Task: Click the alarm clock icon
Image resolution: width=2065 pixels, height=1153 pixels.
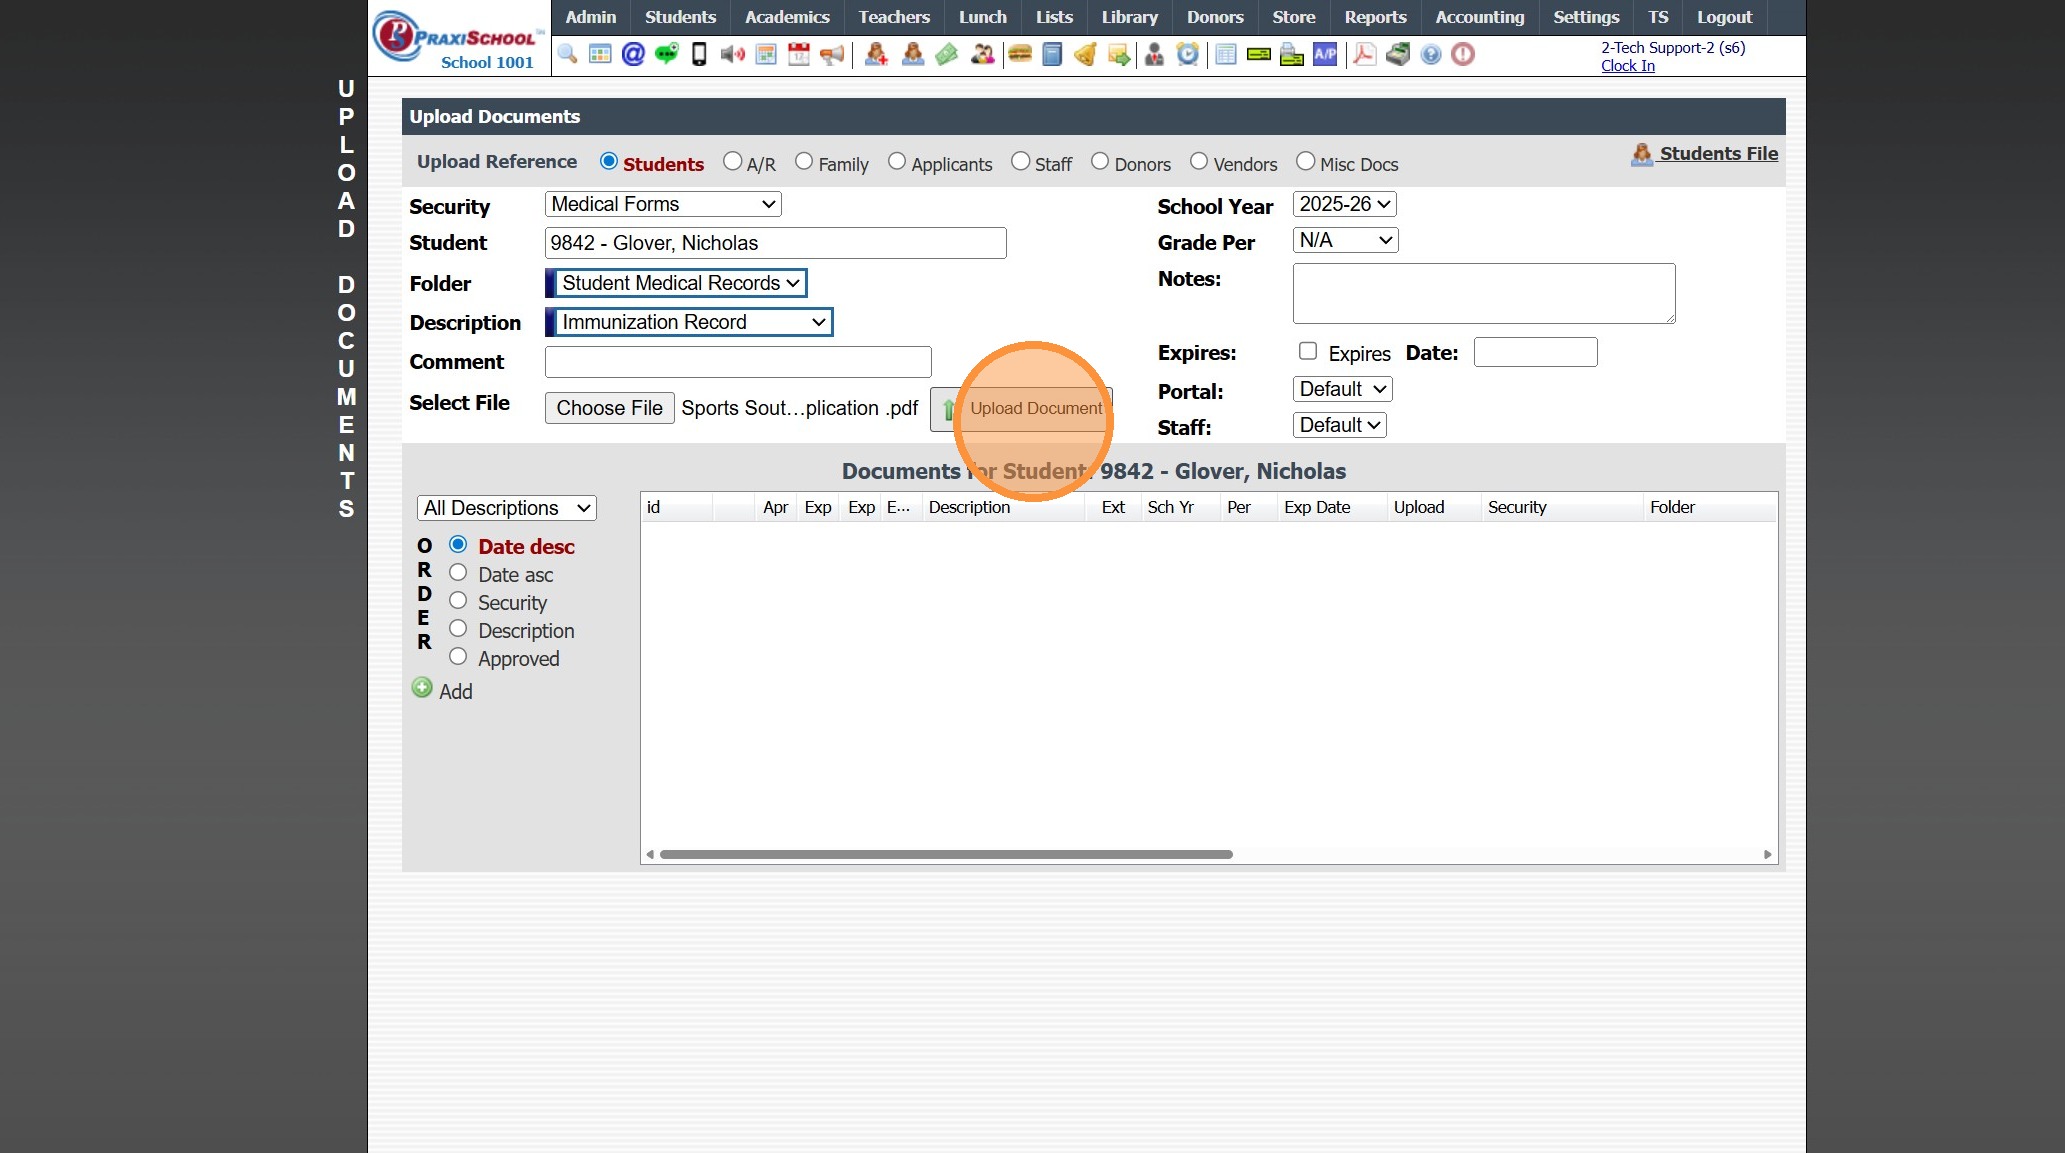Action: pyautogui.click(x=1187, y=54)
